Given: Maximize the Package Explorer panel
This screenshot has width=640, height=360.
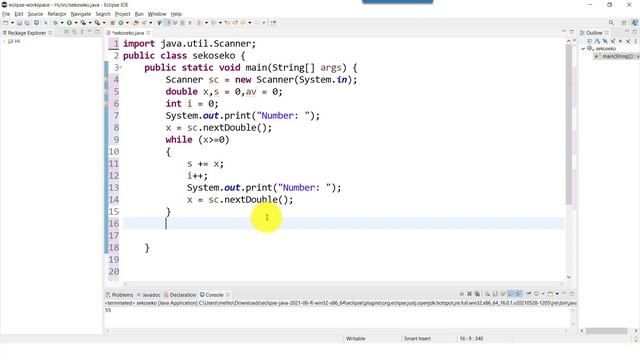Looking at the screenshot, I should pos(97,32).
